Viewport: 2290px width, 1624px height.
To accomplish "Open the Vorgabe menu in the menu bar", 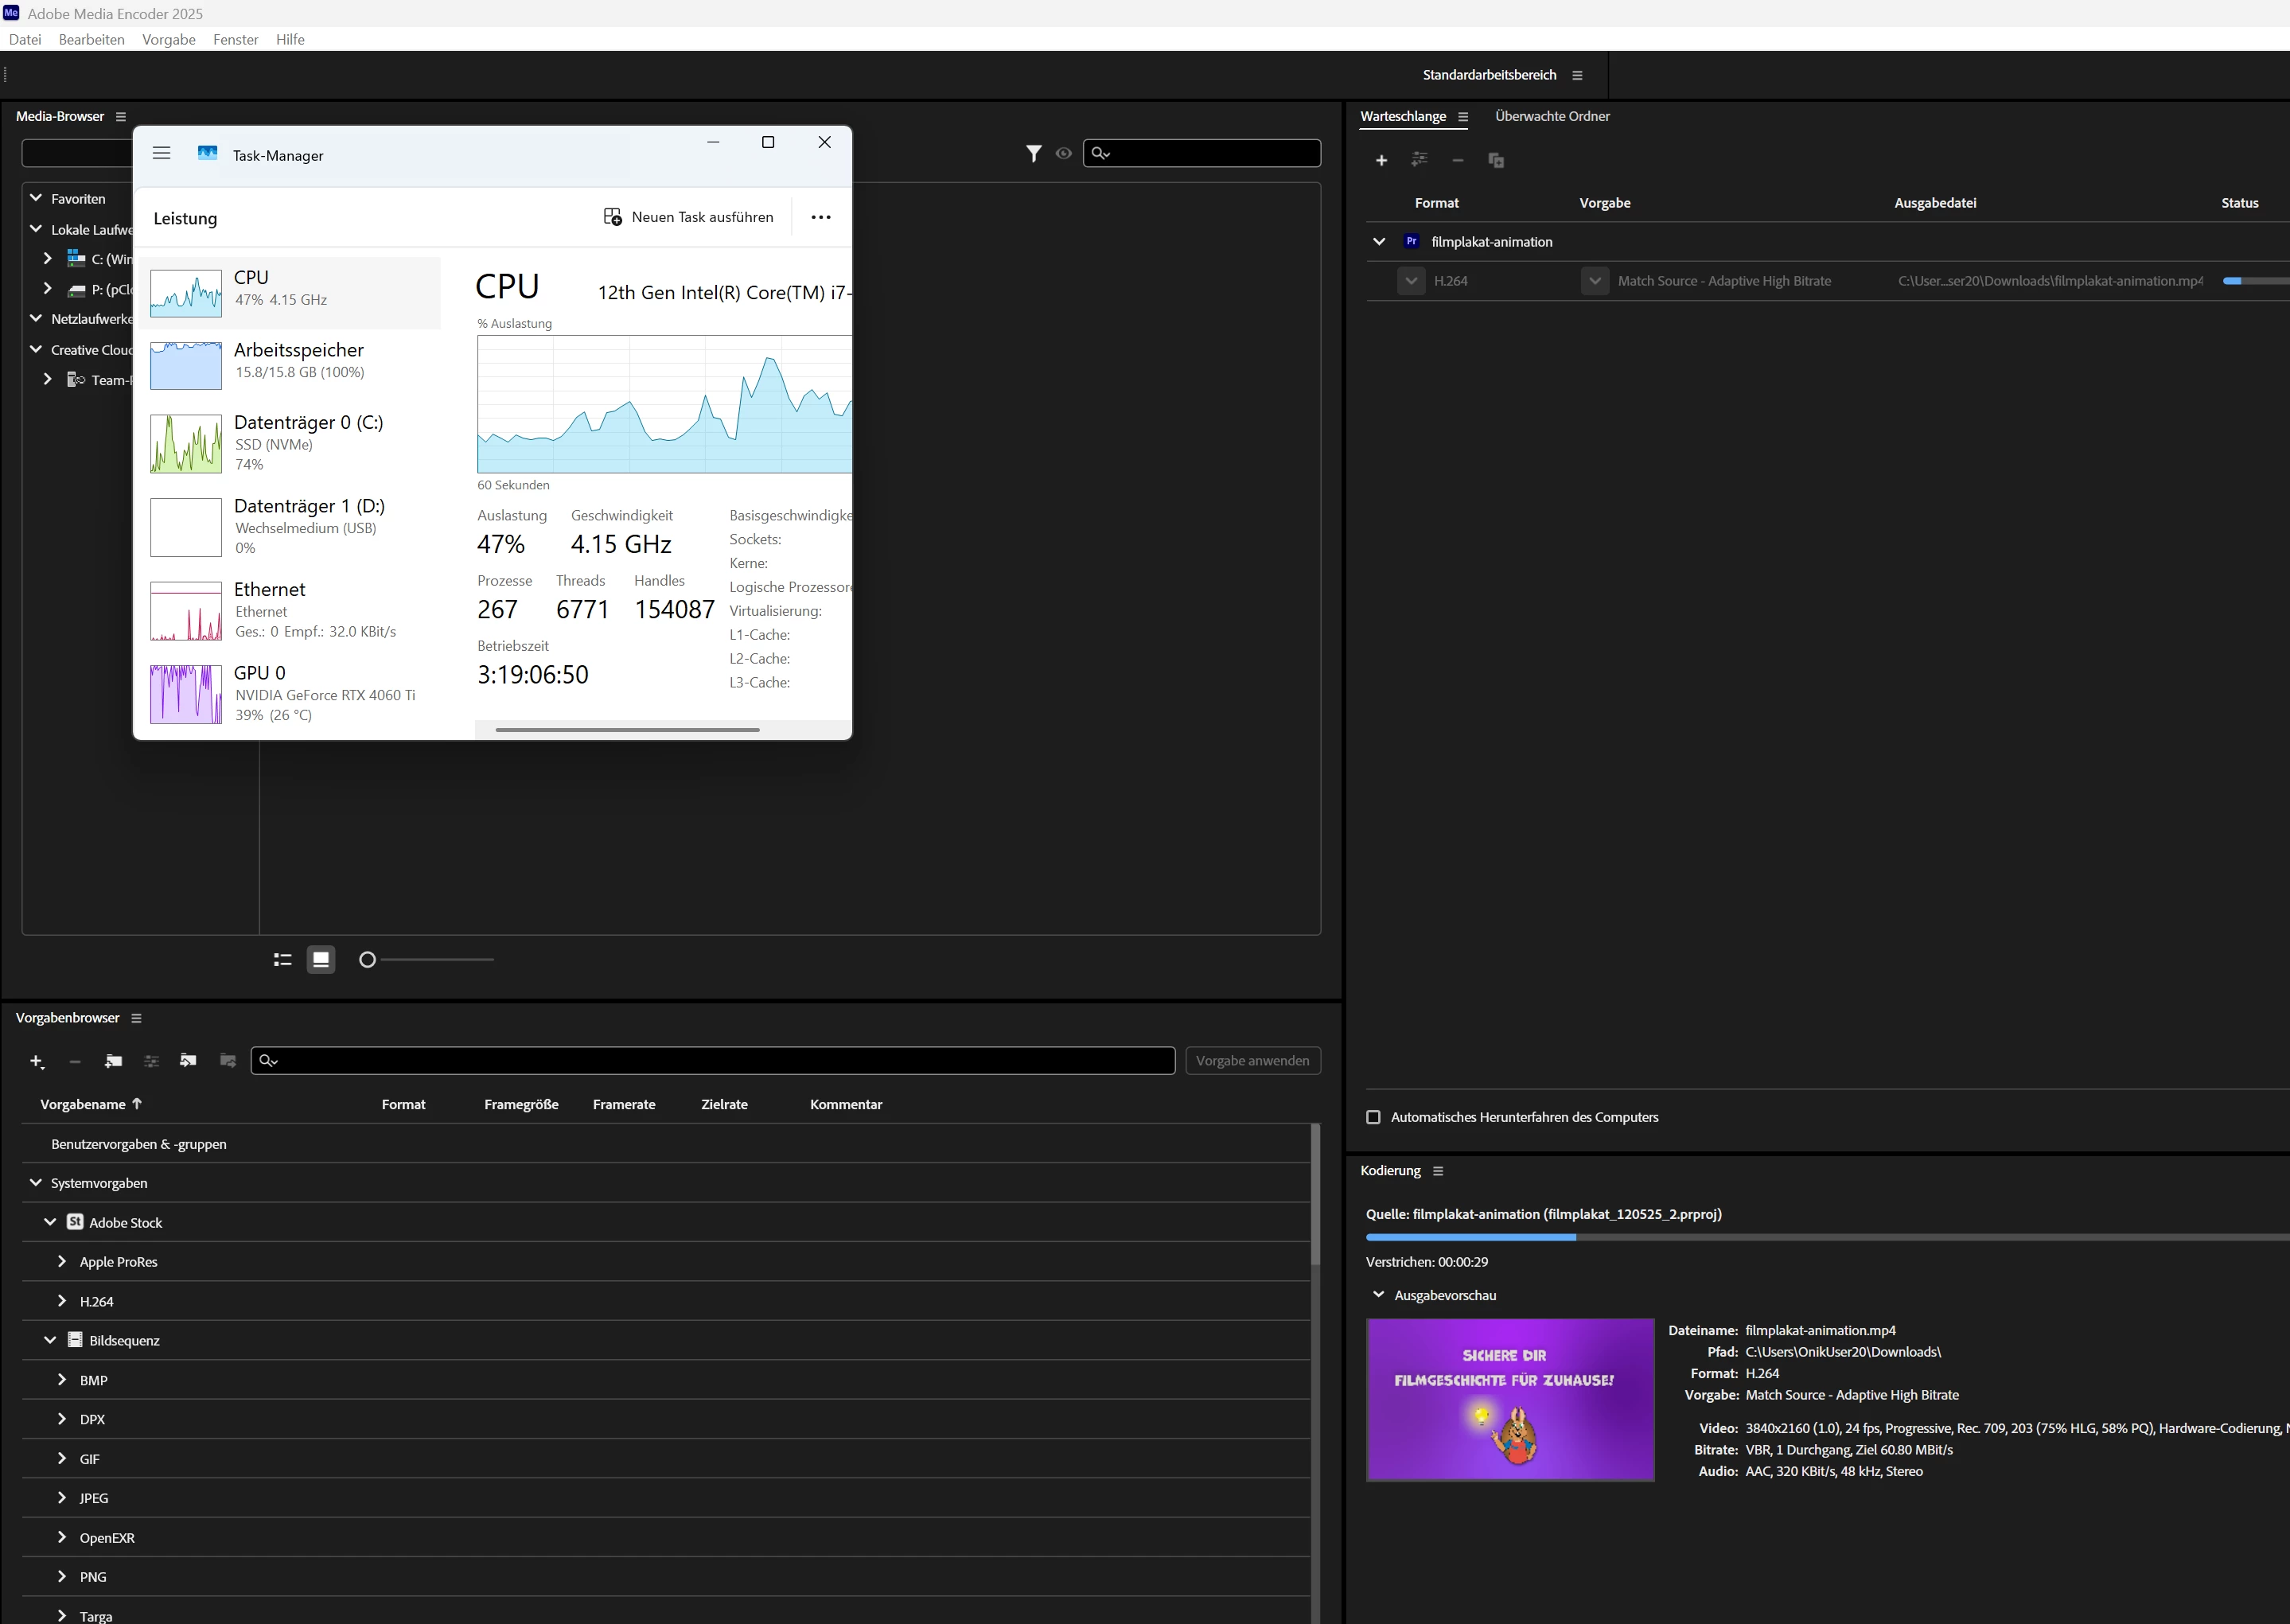I will click(168, 39).
